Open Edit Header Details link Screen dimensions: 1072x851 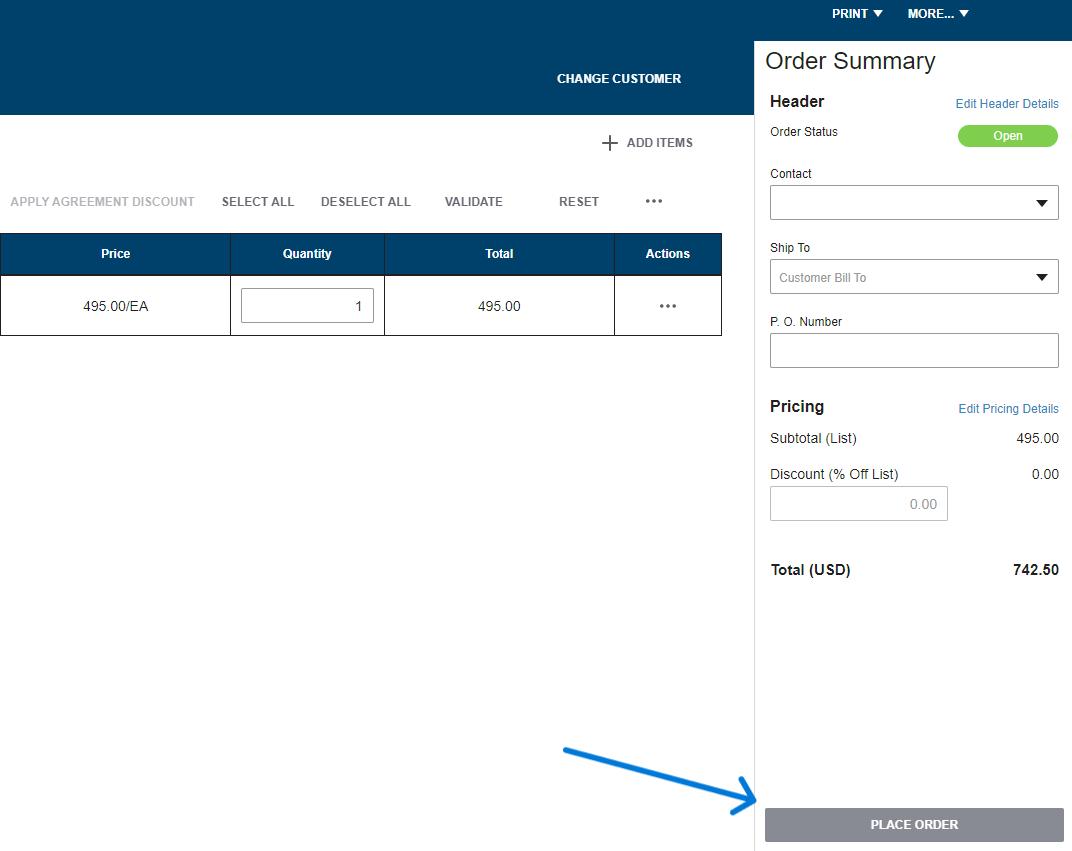(1007, 104)
